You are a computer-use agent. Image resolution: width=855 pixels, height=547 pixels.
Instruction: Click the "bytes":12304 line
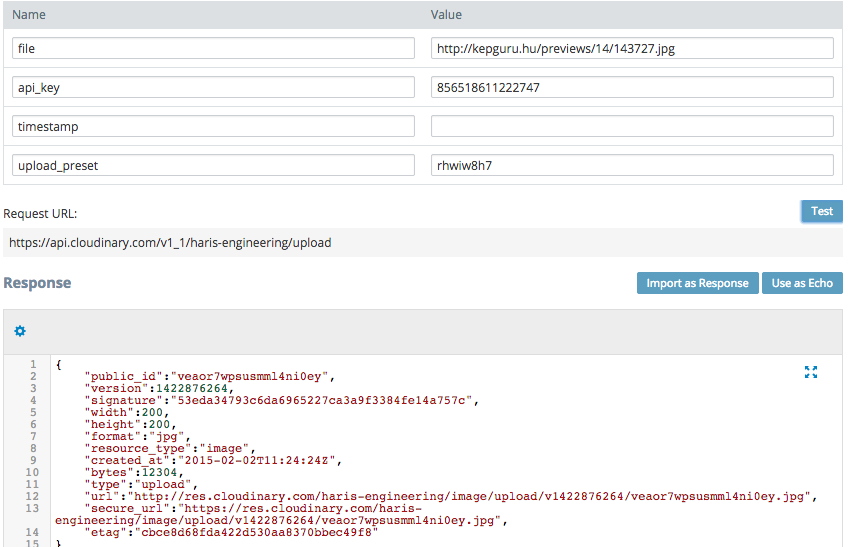pyautogui.click(x=134, y=472)
